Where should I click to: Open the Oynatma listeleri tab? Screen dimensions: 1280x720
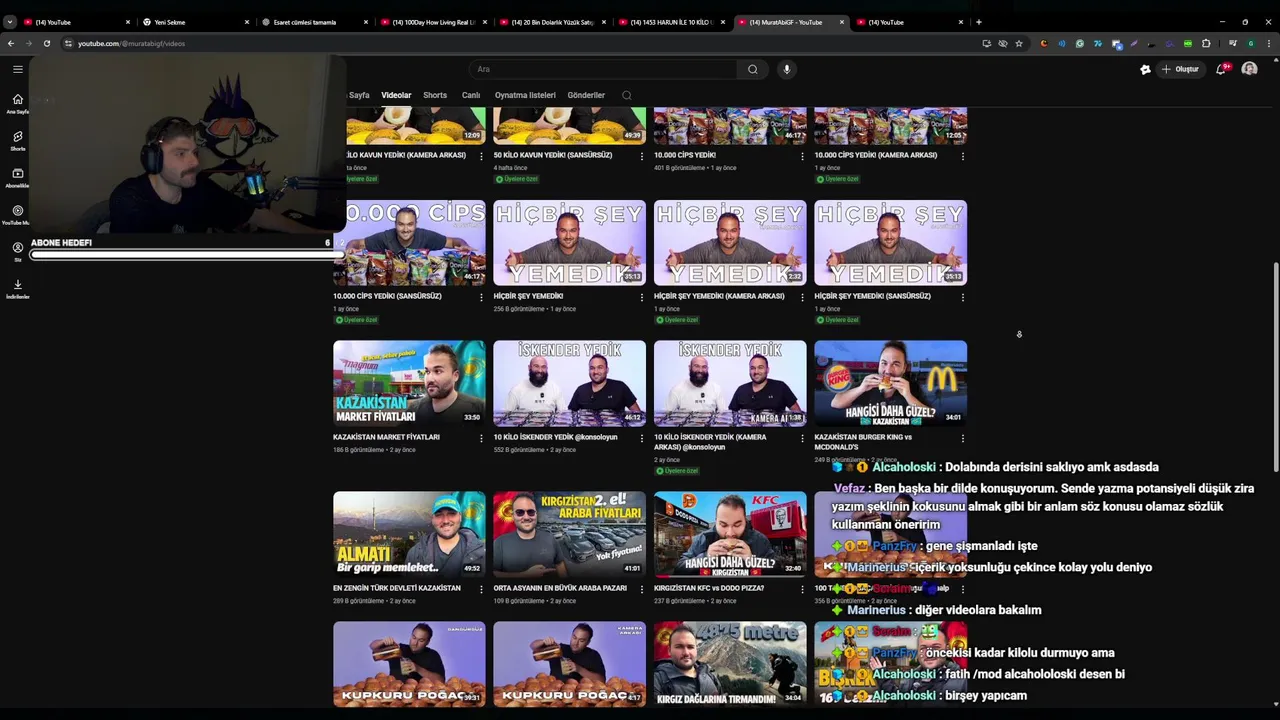click(525, 95)
